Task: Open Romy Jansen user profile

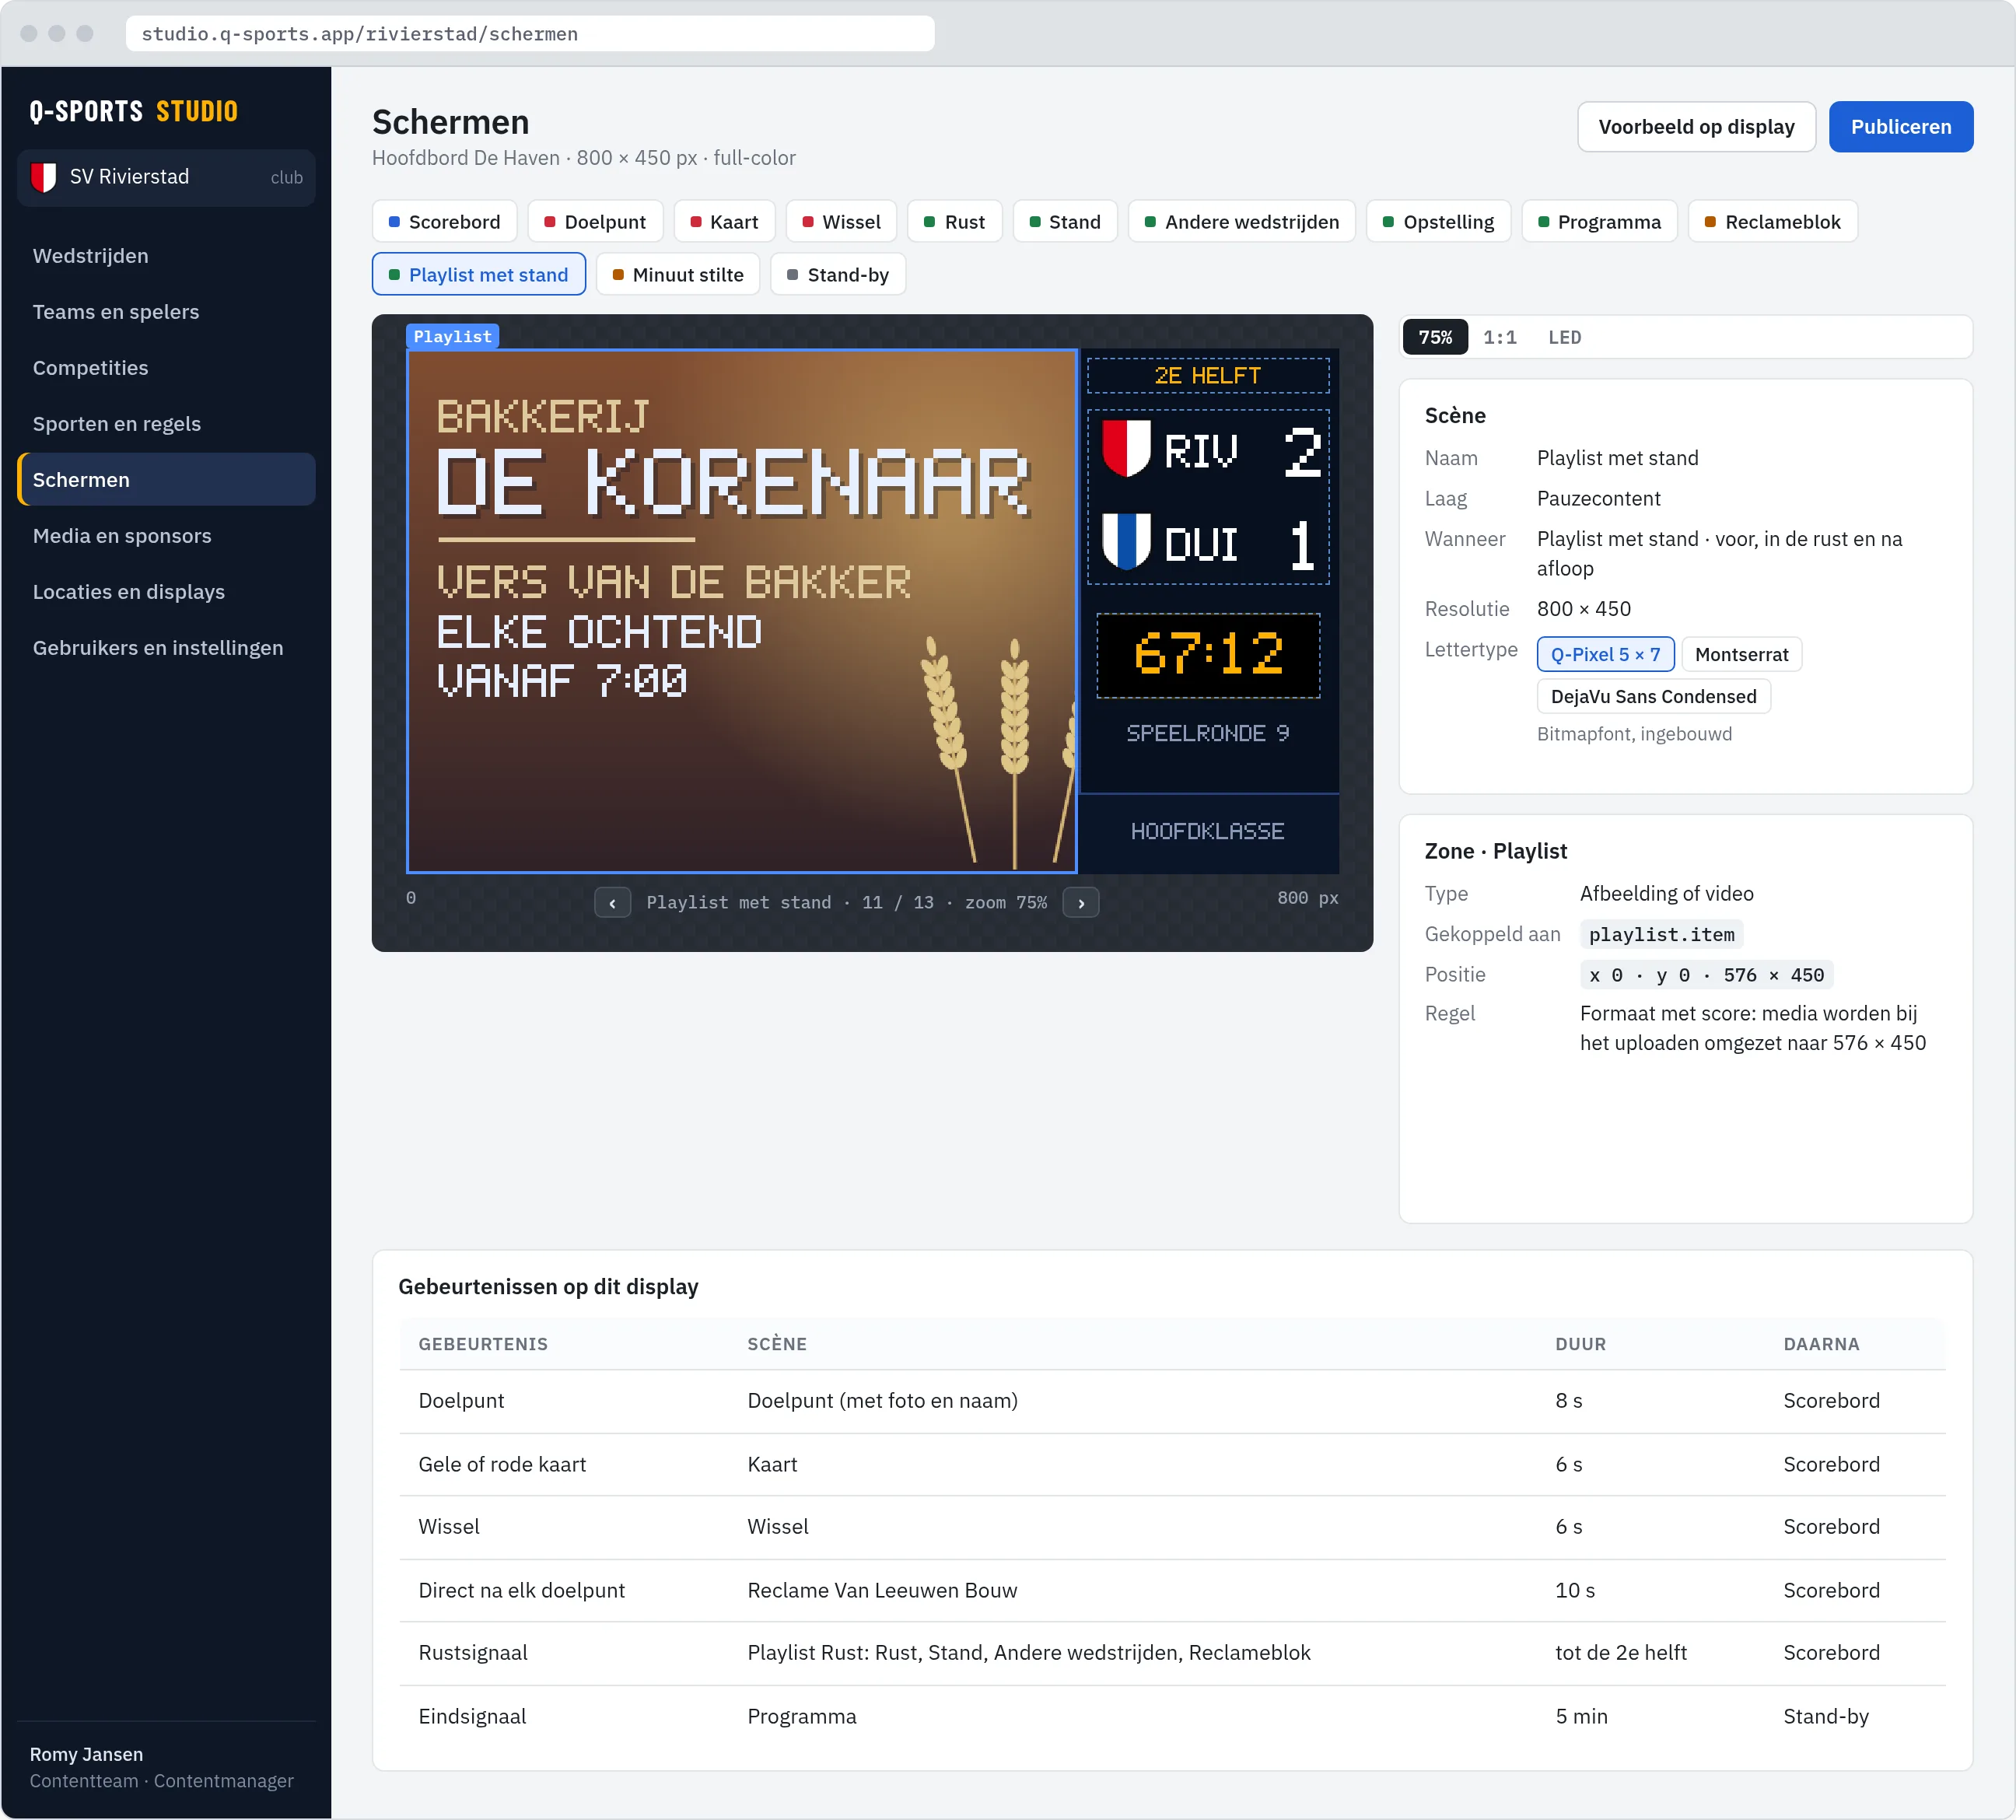Action: (161, 1768)
